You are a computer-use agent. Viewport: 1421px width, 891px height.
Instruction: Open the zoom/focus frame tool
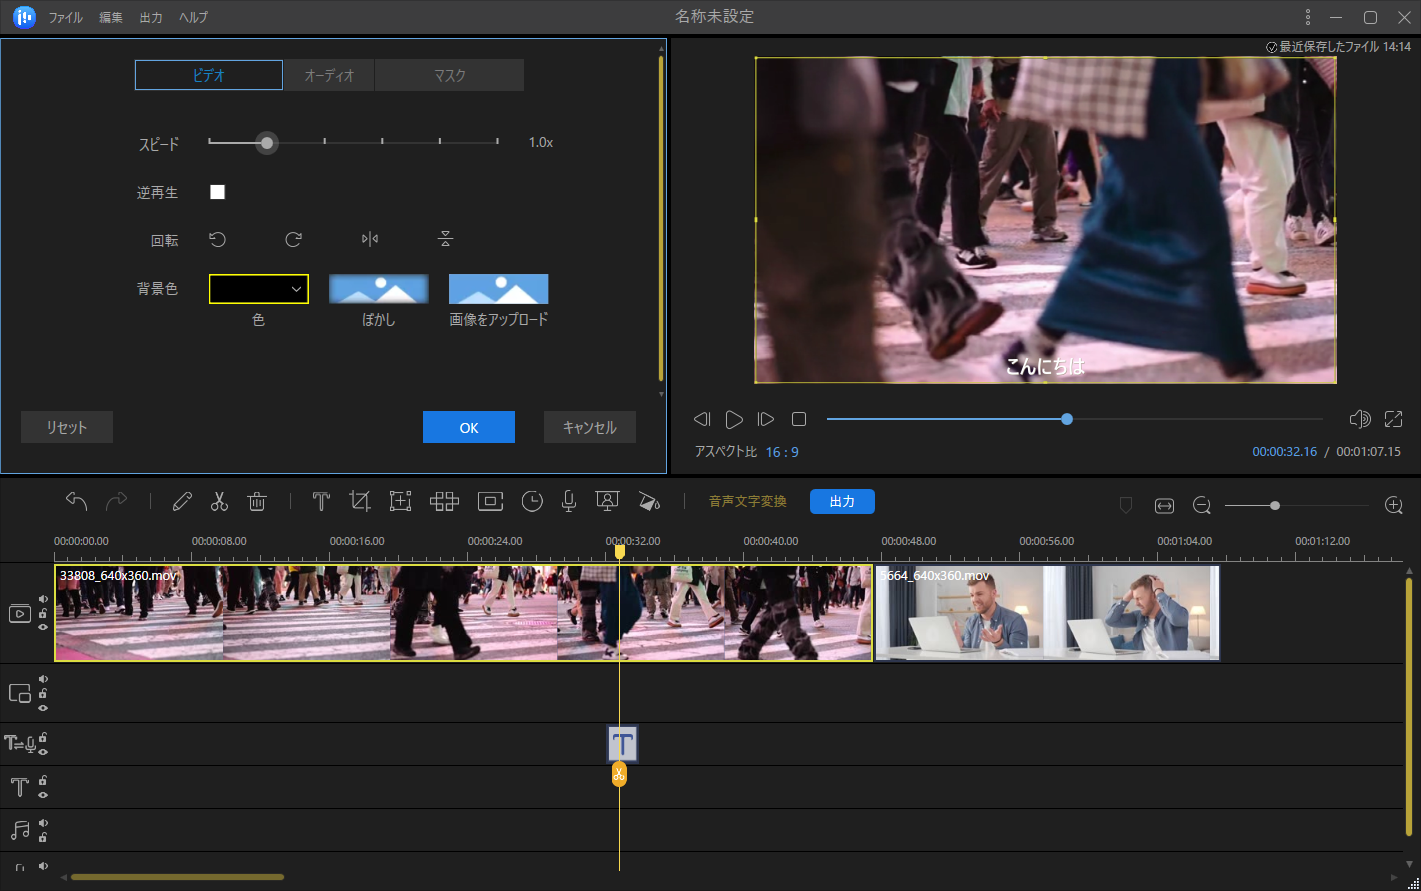coord(400,501)
